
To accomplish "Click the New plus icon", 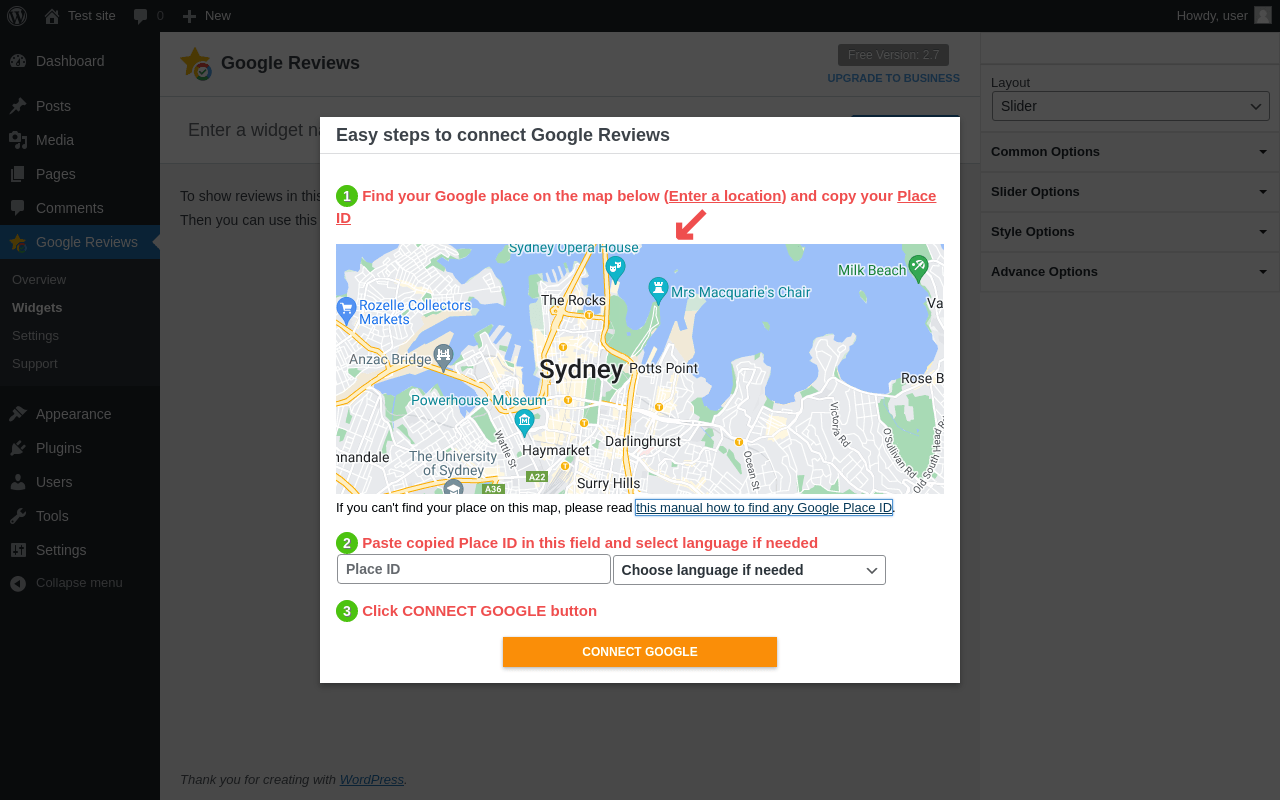I will click(189, 16).
